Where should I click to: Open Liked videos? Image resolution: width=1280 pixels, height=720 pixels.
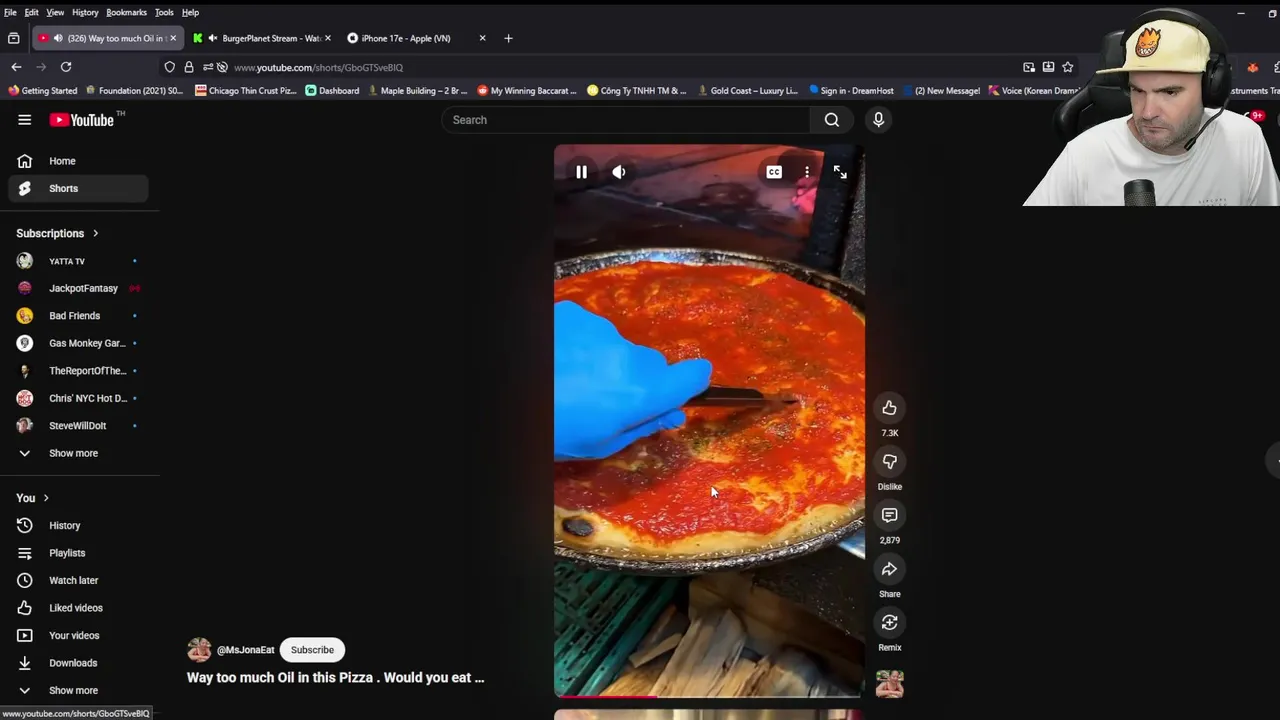point(78,608)
